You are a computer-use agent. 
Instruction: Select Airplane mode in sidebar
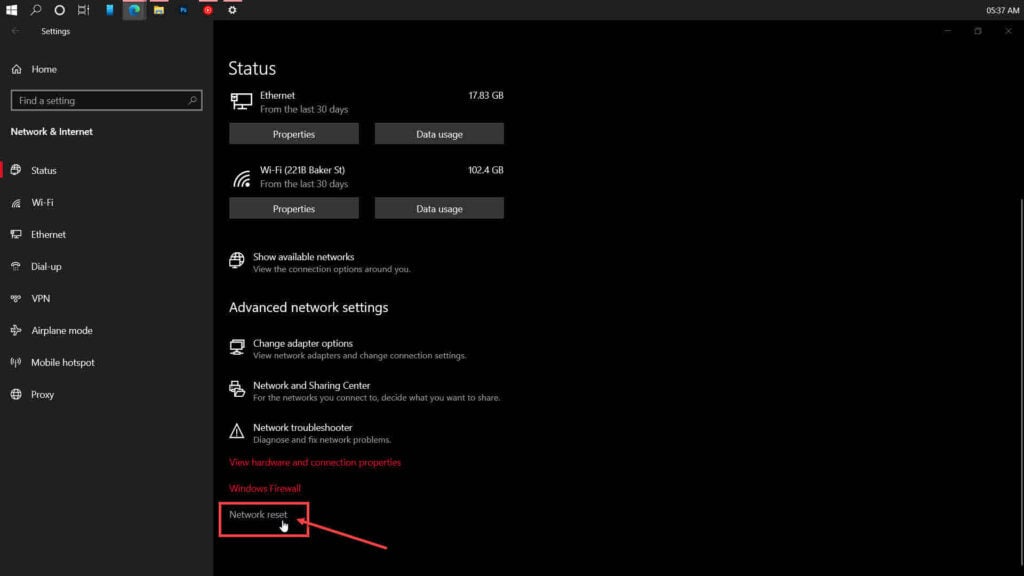click(x=61, y=331)
